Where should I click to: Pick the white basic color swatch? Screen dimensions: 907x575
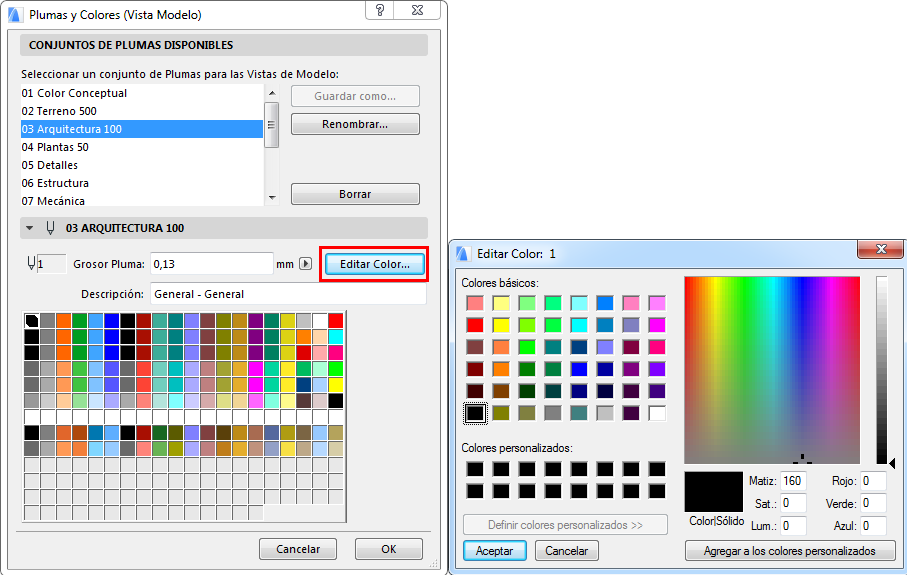(657, 412)
